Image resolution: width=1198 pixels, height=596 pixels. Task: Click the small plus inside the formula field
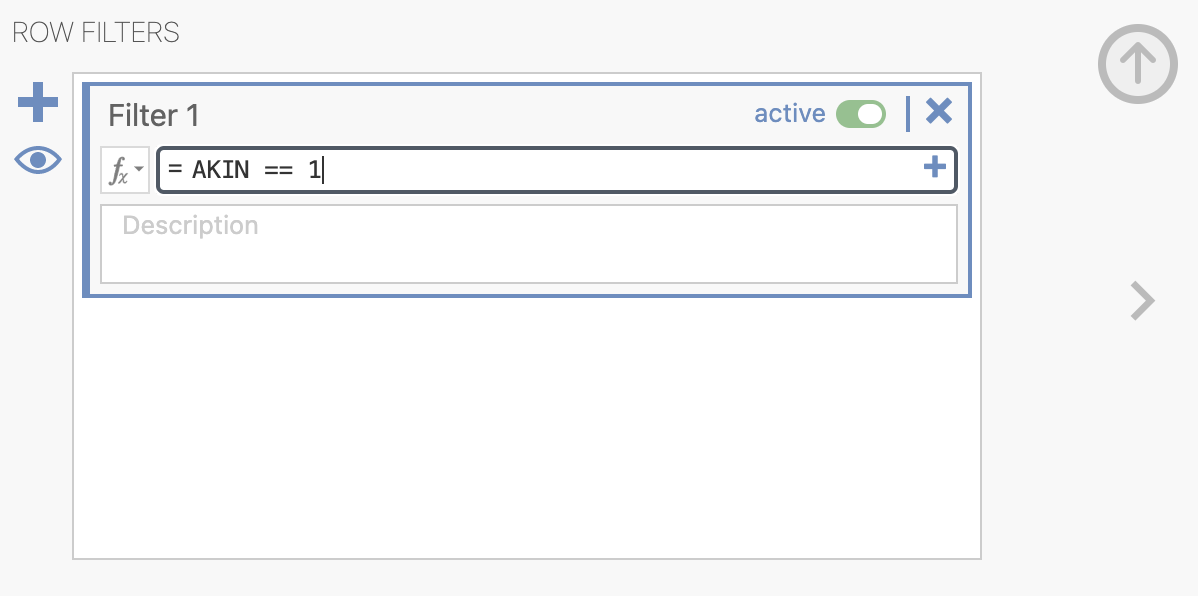[934, 167]
